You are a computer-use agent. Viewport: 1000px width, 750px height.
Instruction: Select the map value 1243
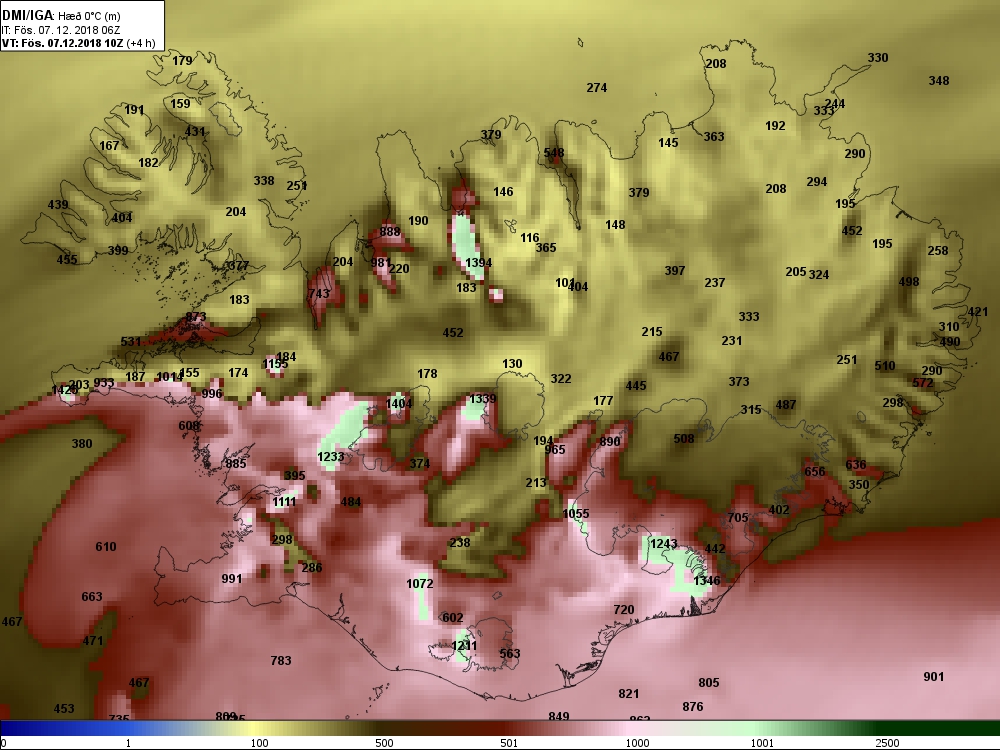(663, 543)
